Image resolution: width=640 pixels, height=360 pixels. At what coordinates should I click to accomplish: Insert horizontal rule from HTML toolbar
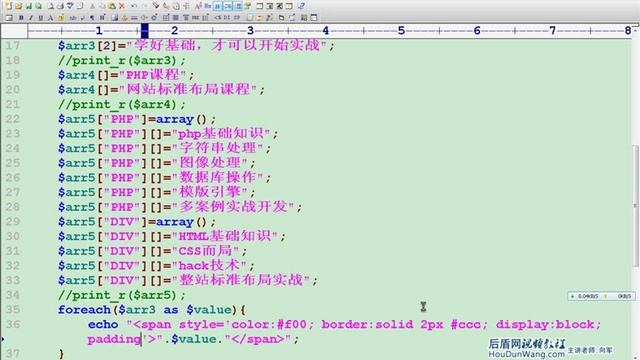click(134, 18)
